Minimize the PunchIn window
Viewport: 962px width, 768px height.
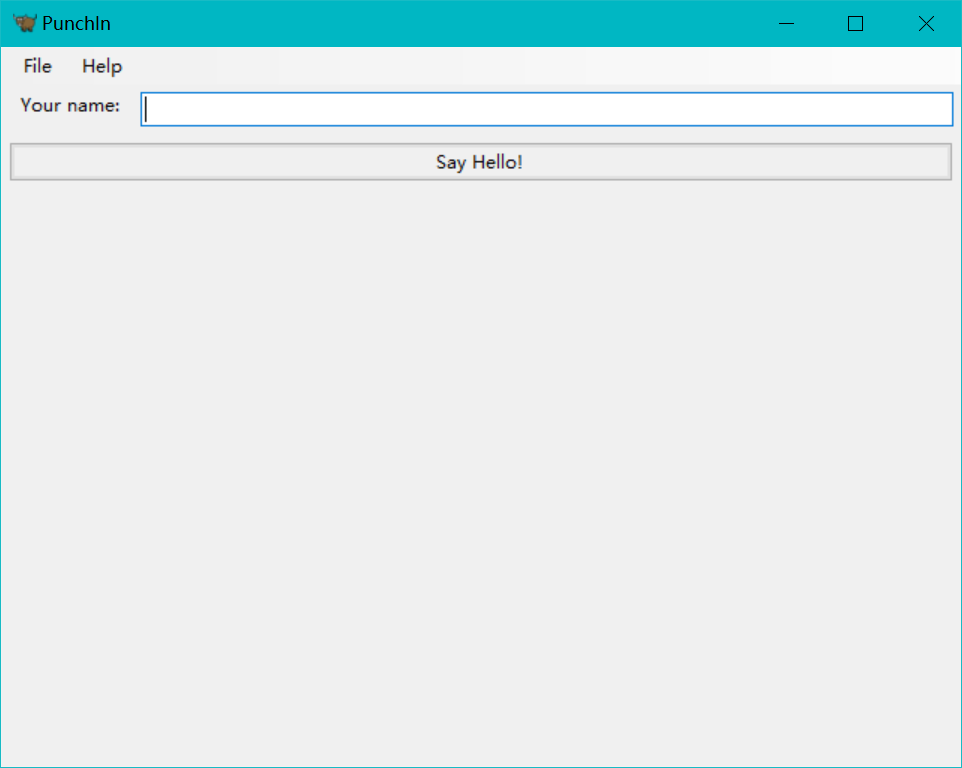tap(786, 24)
